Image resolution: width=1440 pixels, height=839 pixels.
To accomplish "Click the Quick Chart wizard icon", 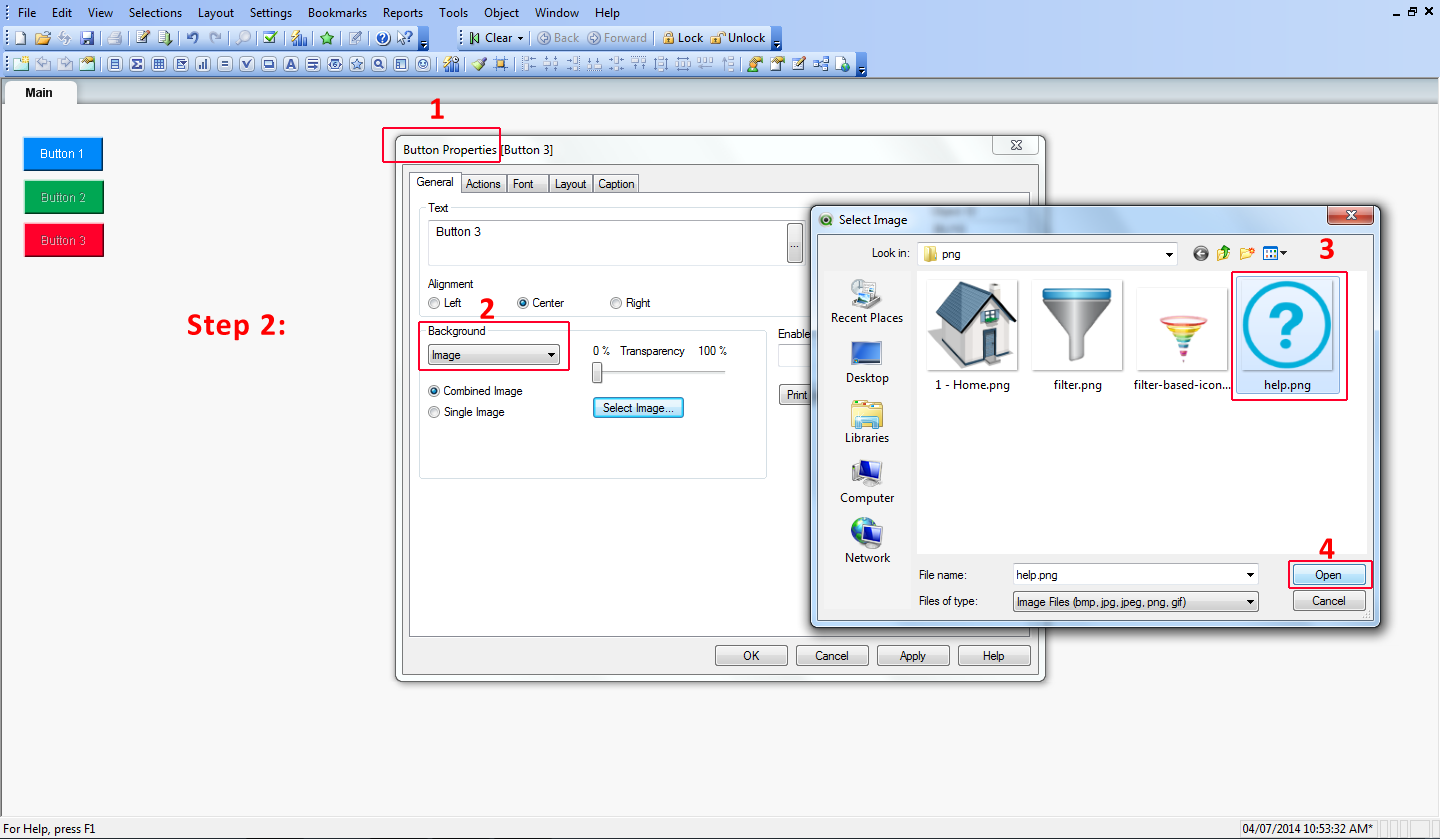I will point(298,38).
